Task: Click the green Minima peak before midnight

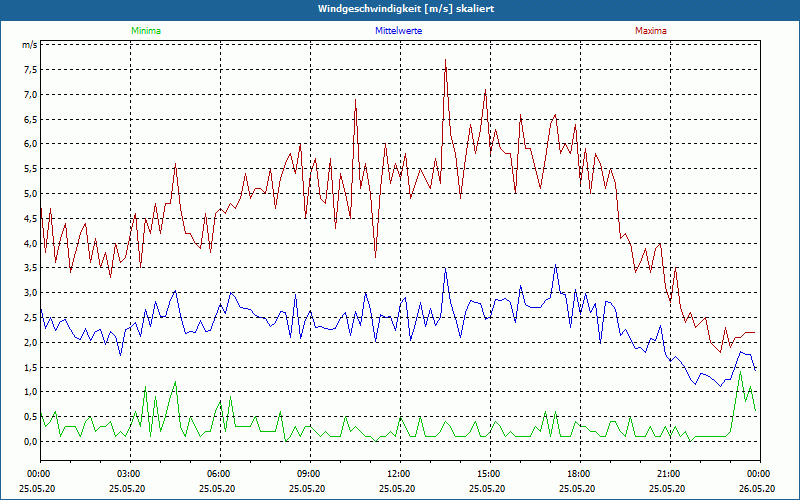Action: 740,372
